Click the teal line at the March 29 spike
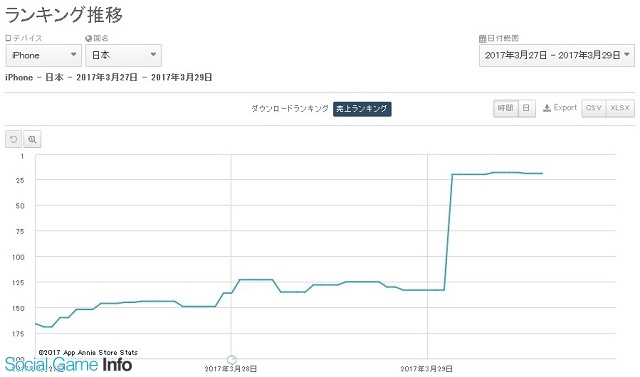The height and width of the screenshot is (377, 640). [448, 233]
